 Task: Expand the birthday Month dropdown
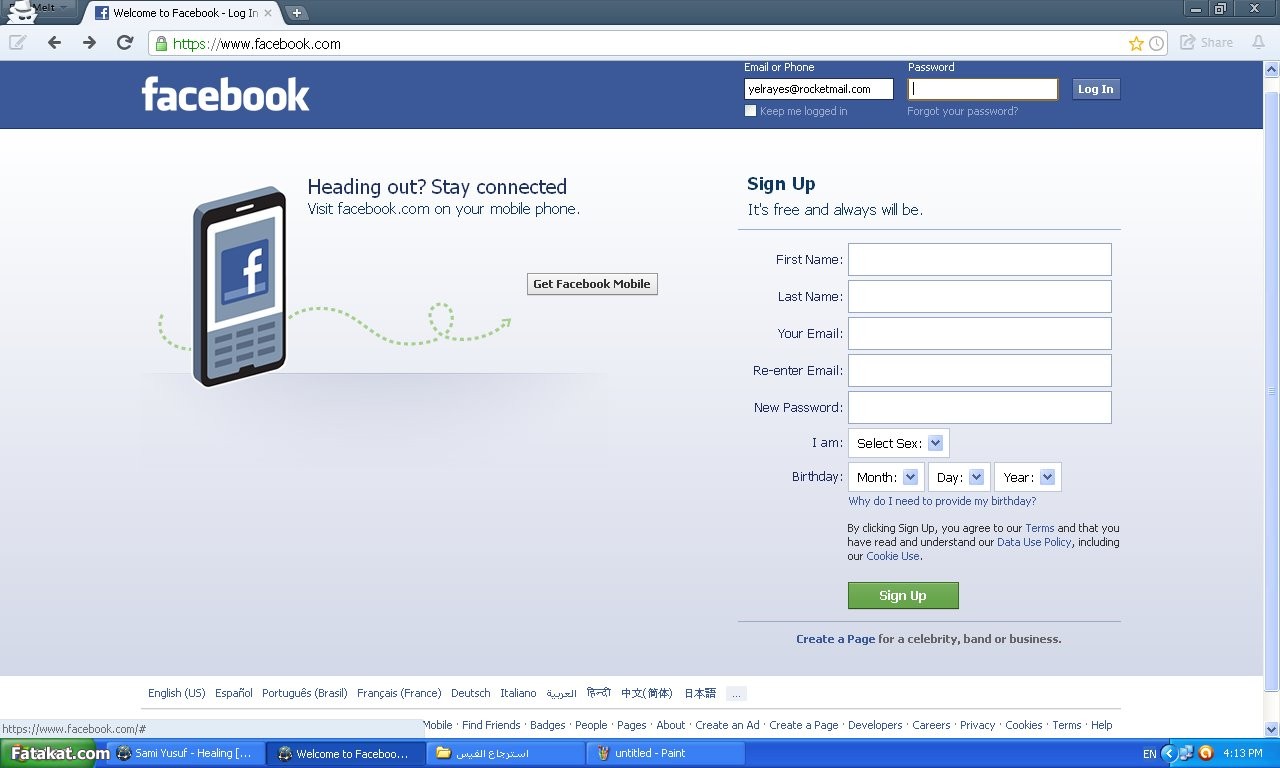(886, 477)
